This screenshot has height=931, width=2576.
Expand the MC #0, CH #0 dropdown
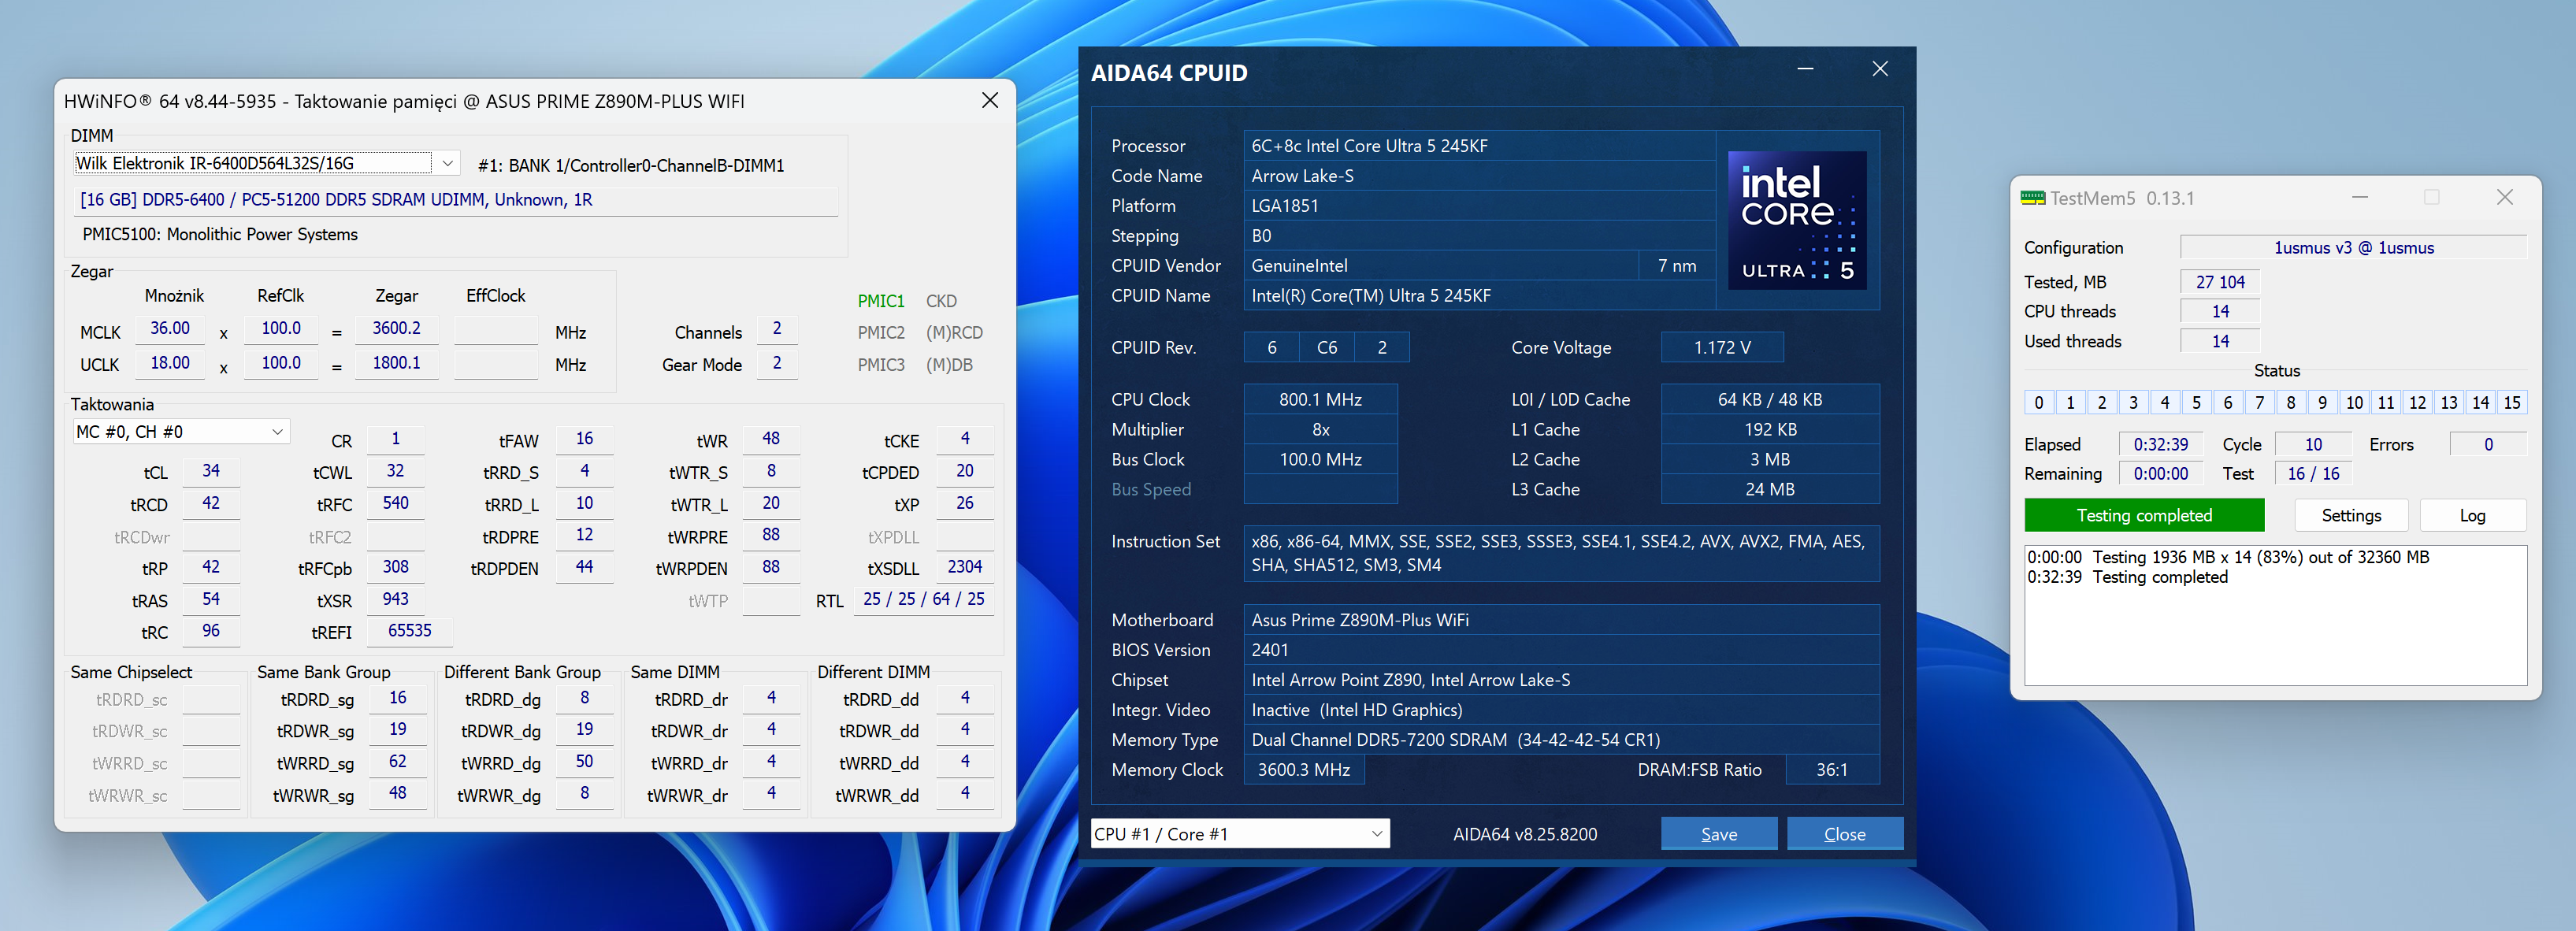pos(277,432)
